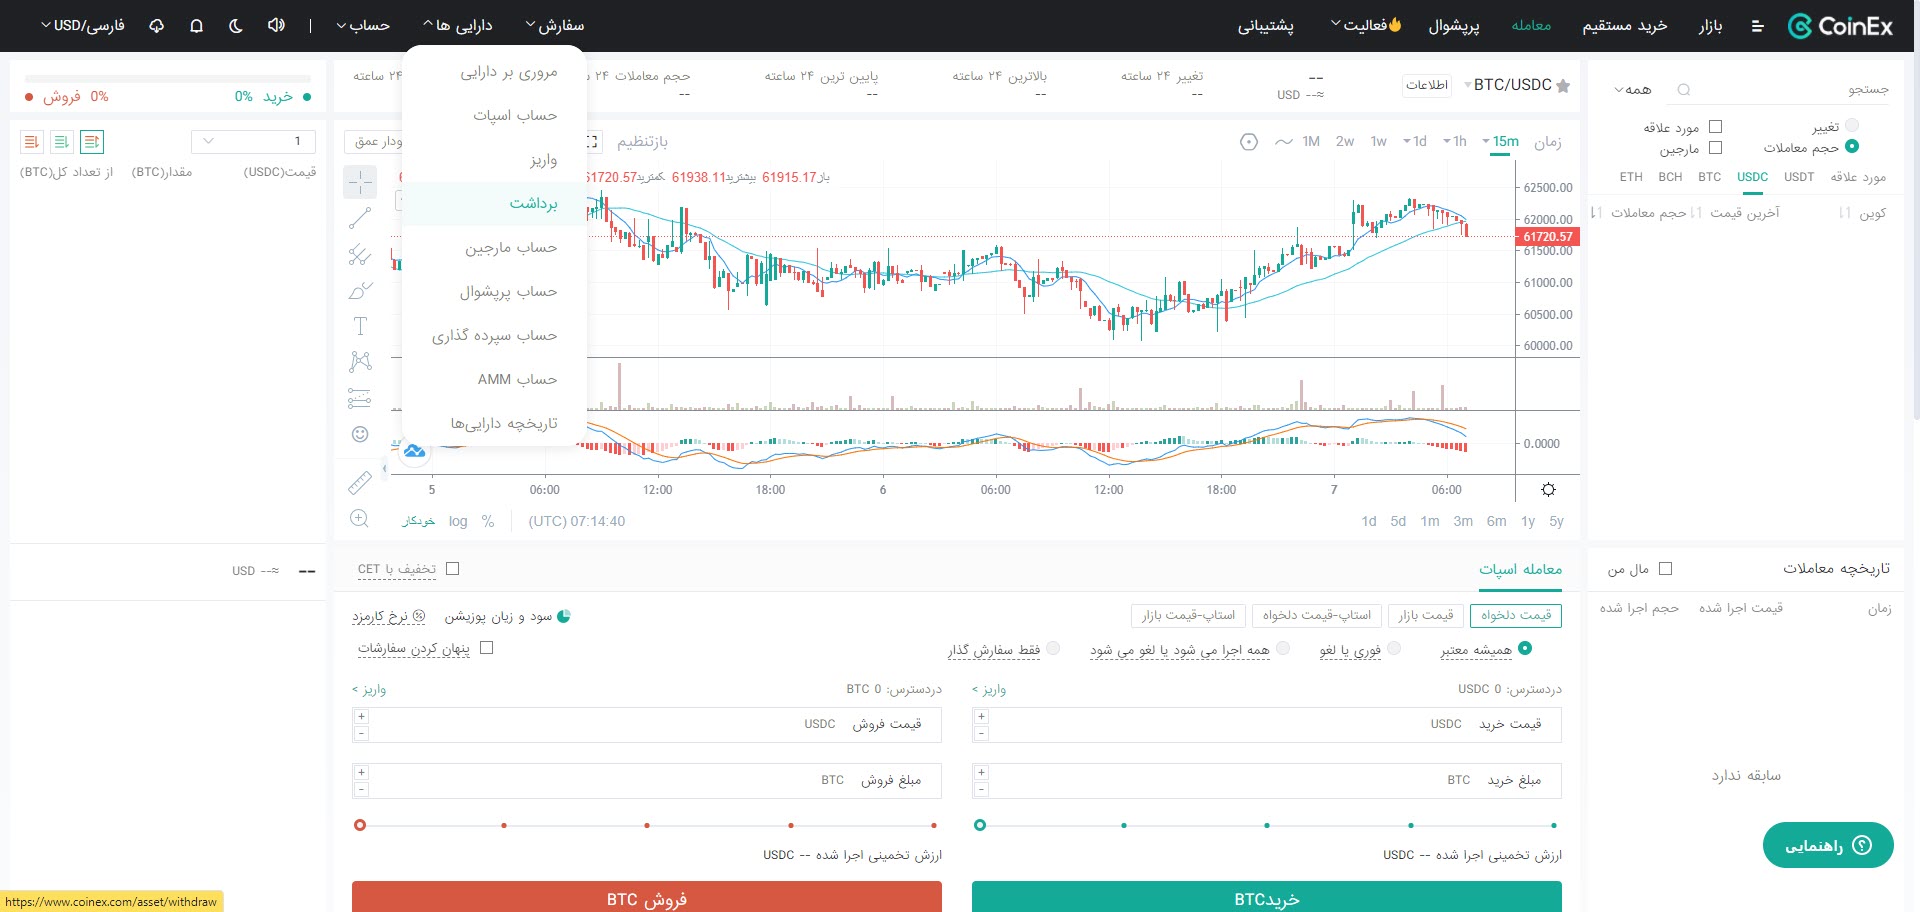Click the green خرید BTC buy button
Screen dimensions: 1920x912
pos(1266,897)
